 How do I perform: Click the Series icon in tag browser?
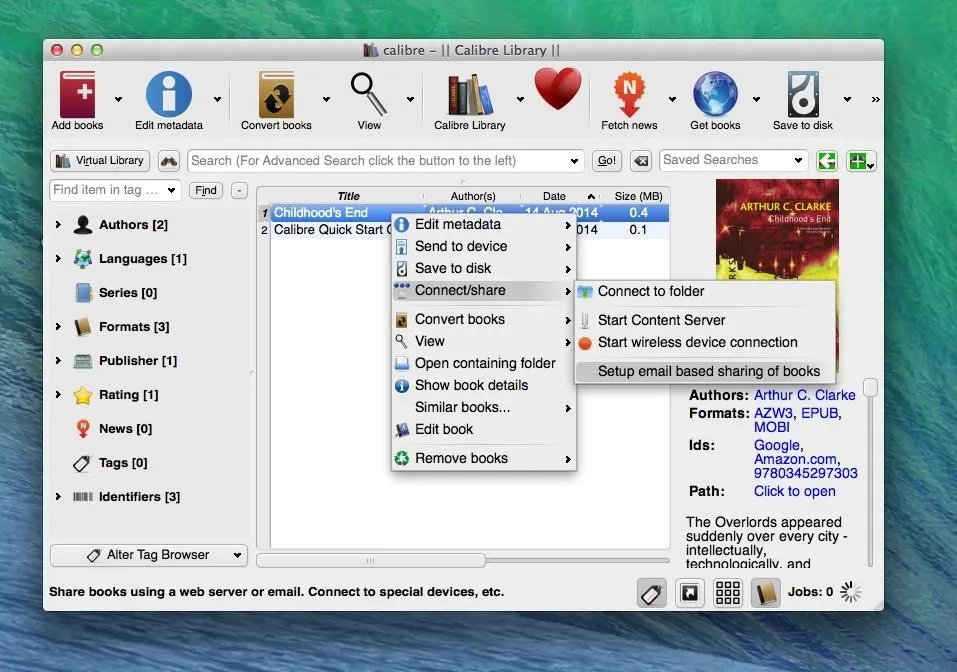[x=82, y=293]
